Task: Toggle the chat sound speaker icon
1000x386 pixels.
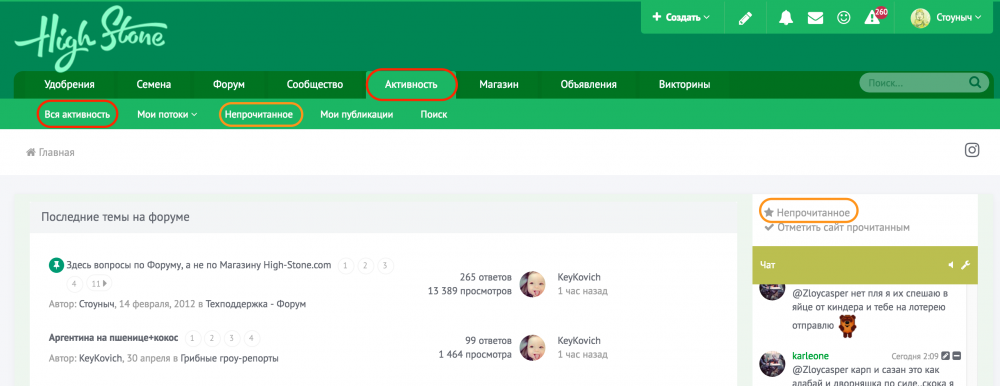Action: pyautogui.click(x=951, y=265)
